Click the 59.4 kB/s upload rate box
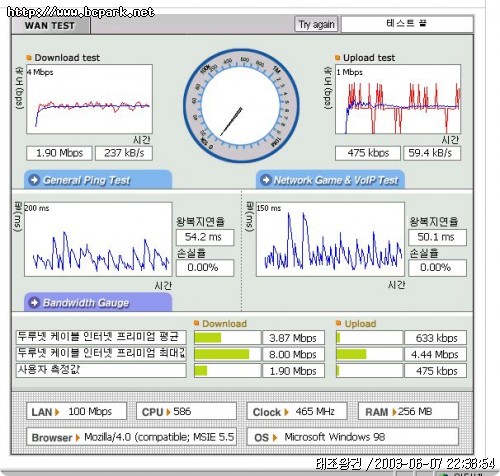The height and width of the screenshot is (476, 500). pyautogui.click(x=432, y=153)
